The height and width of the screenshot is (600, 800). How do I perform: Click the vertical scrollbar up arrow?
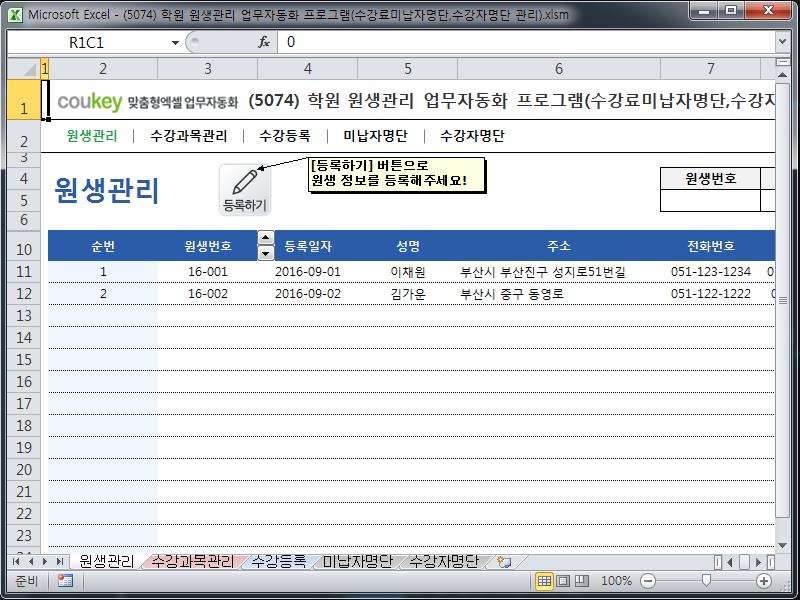[783, 74]
